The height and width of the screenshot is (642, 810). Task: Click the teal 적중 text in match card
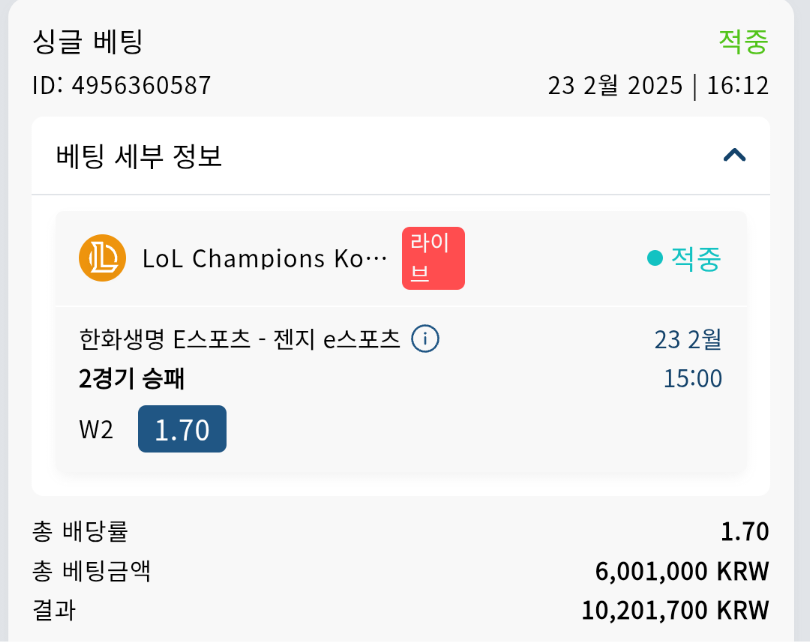pos(696,259)
